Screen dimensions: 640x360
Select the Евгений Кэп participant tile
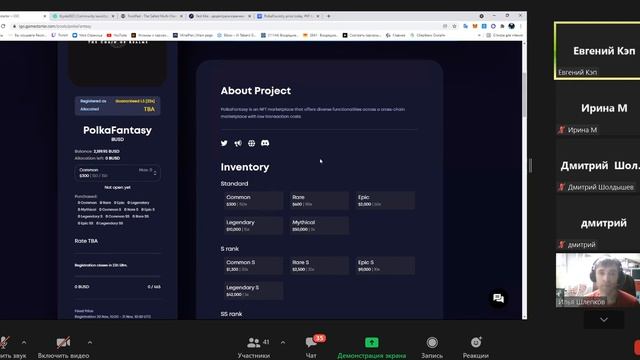(598, 51)
